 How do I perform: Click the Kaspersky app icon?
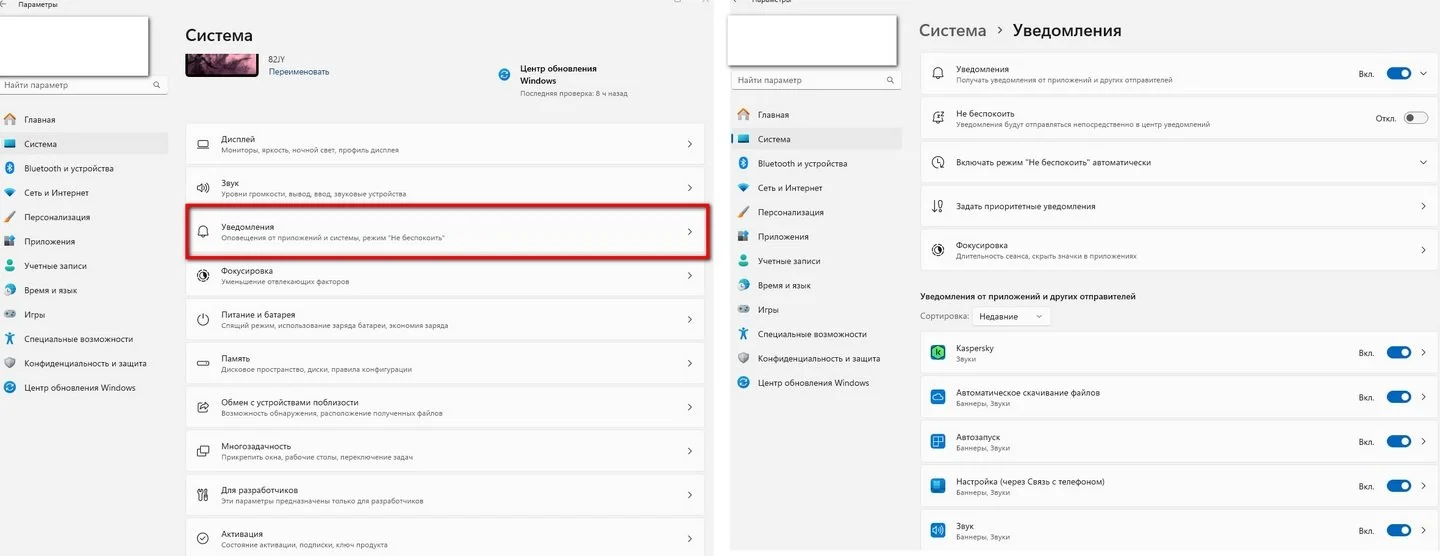pyautogui.click(x=938, y=353)
